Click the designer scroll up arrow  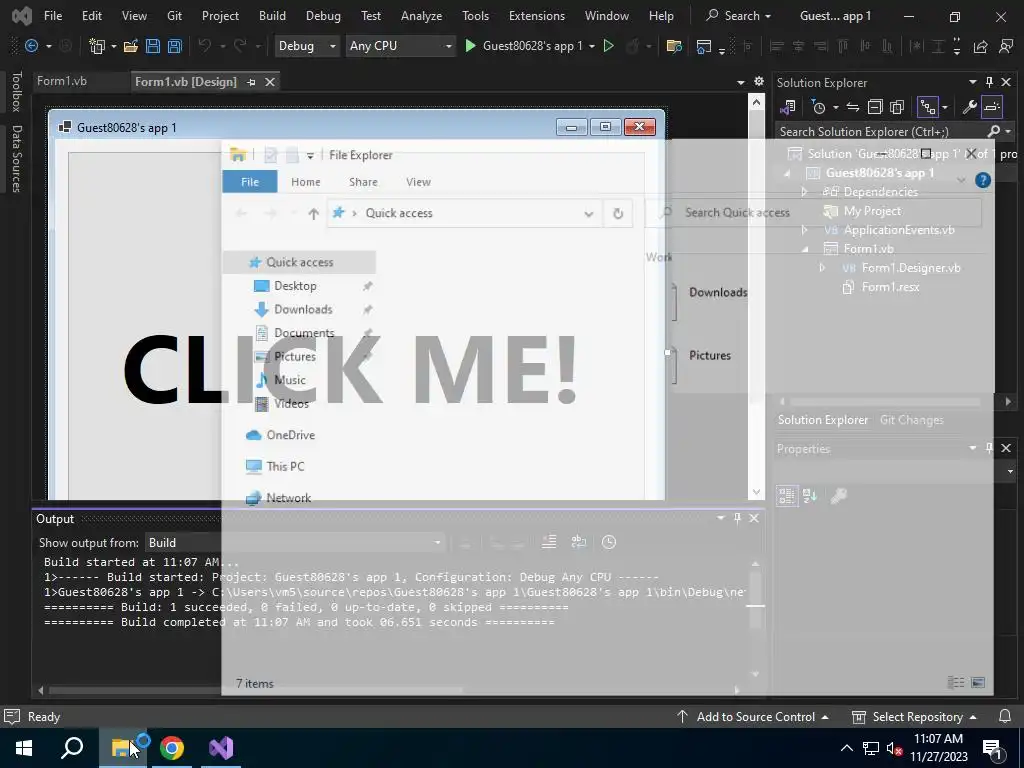(756, 102)
